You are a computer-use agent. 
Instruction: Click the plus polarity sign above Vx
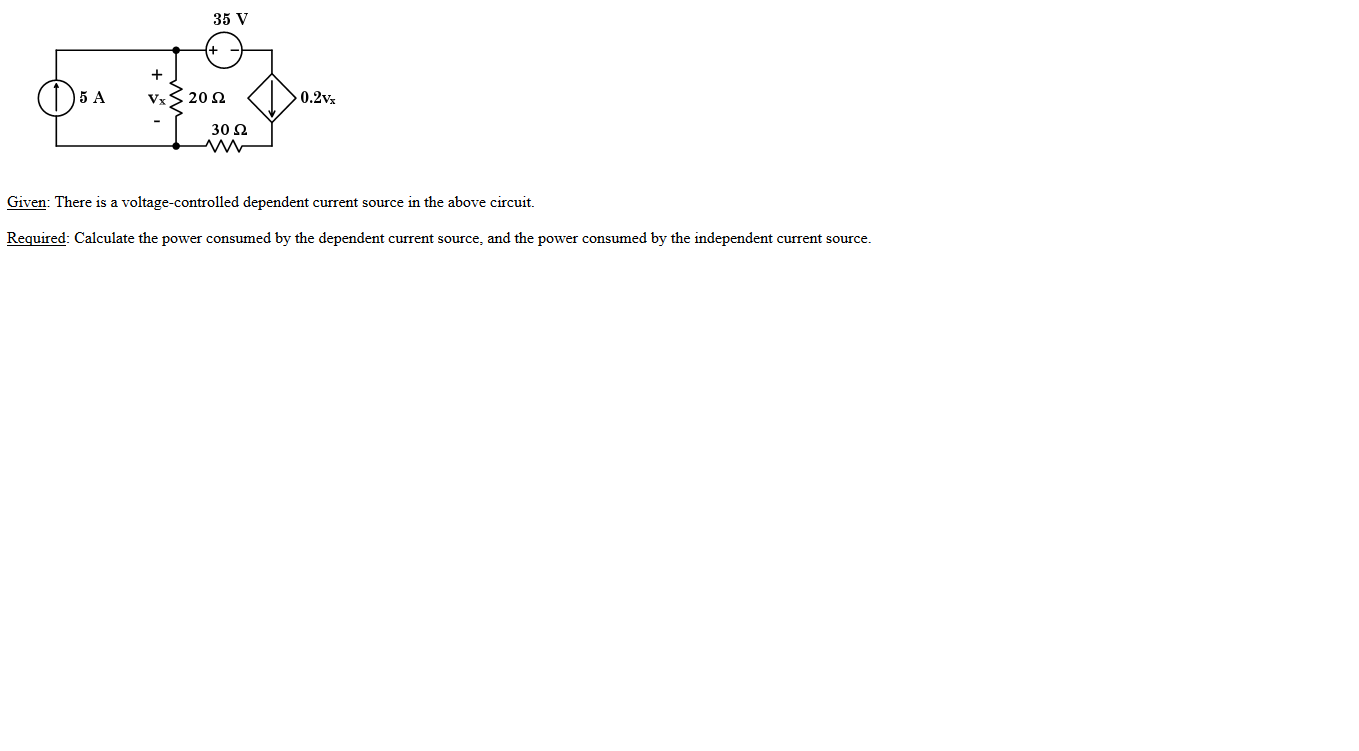click(x=156, y=74)
